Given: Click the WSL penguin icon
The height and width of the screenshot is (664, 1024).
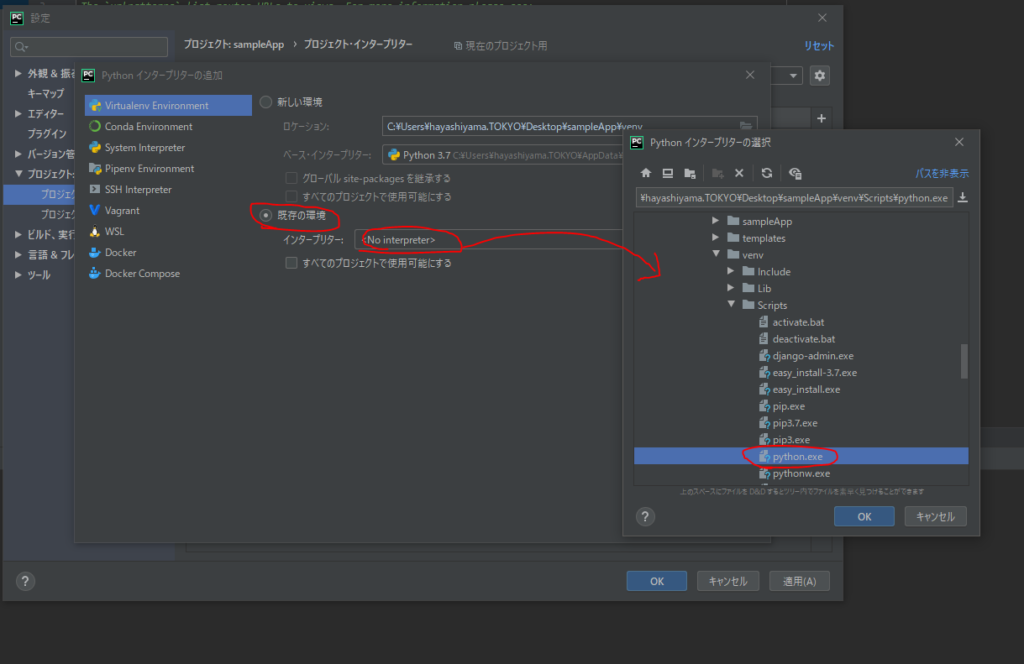Looking at the screenshot, I should (95, 231).
